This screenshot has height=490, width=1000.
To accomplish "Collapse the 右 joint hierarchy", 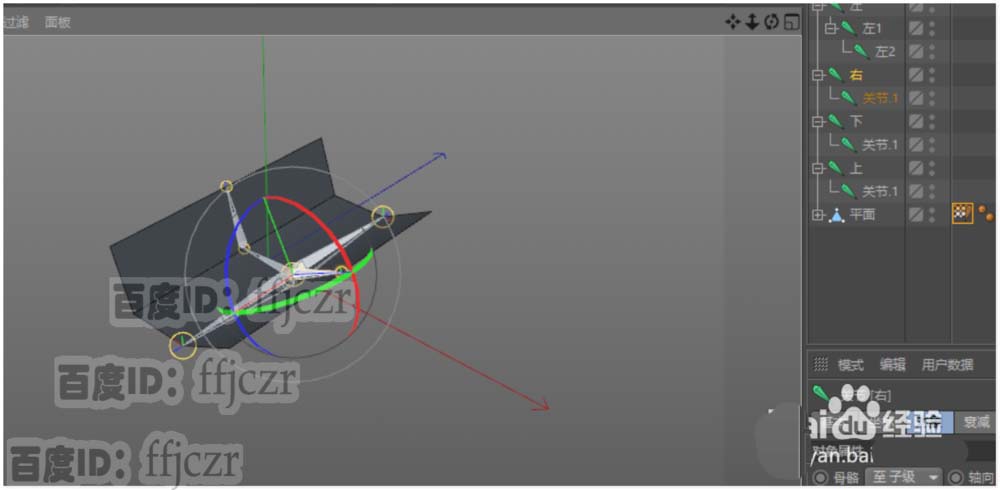I will tap(818, 75).
